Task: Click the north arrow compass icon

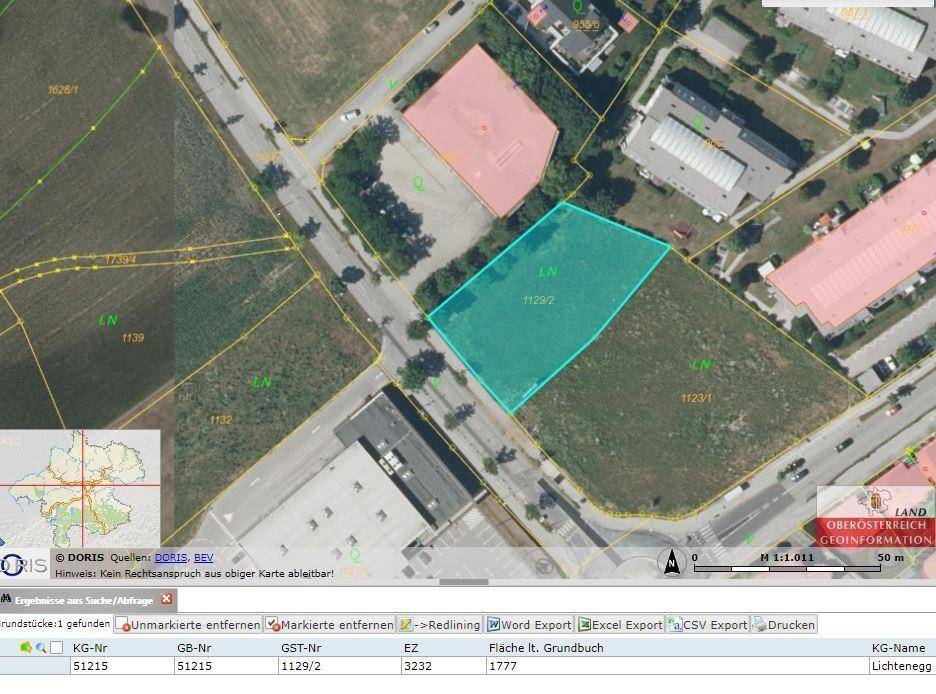Action: (671, 563)
